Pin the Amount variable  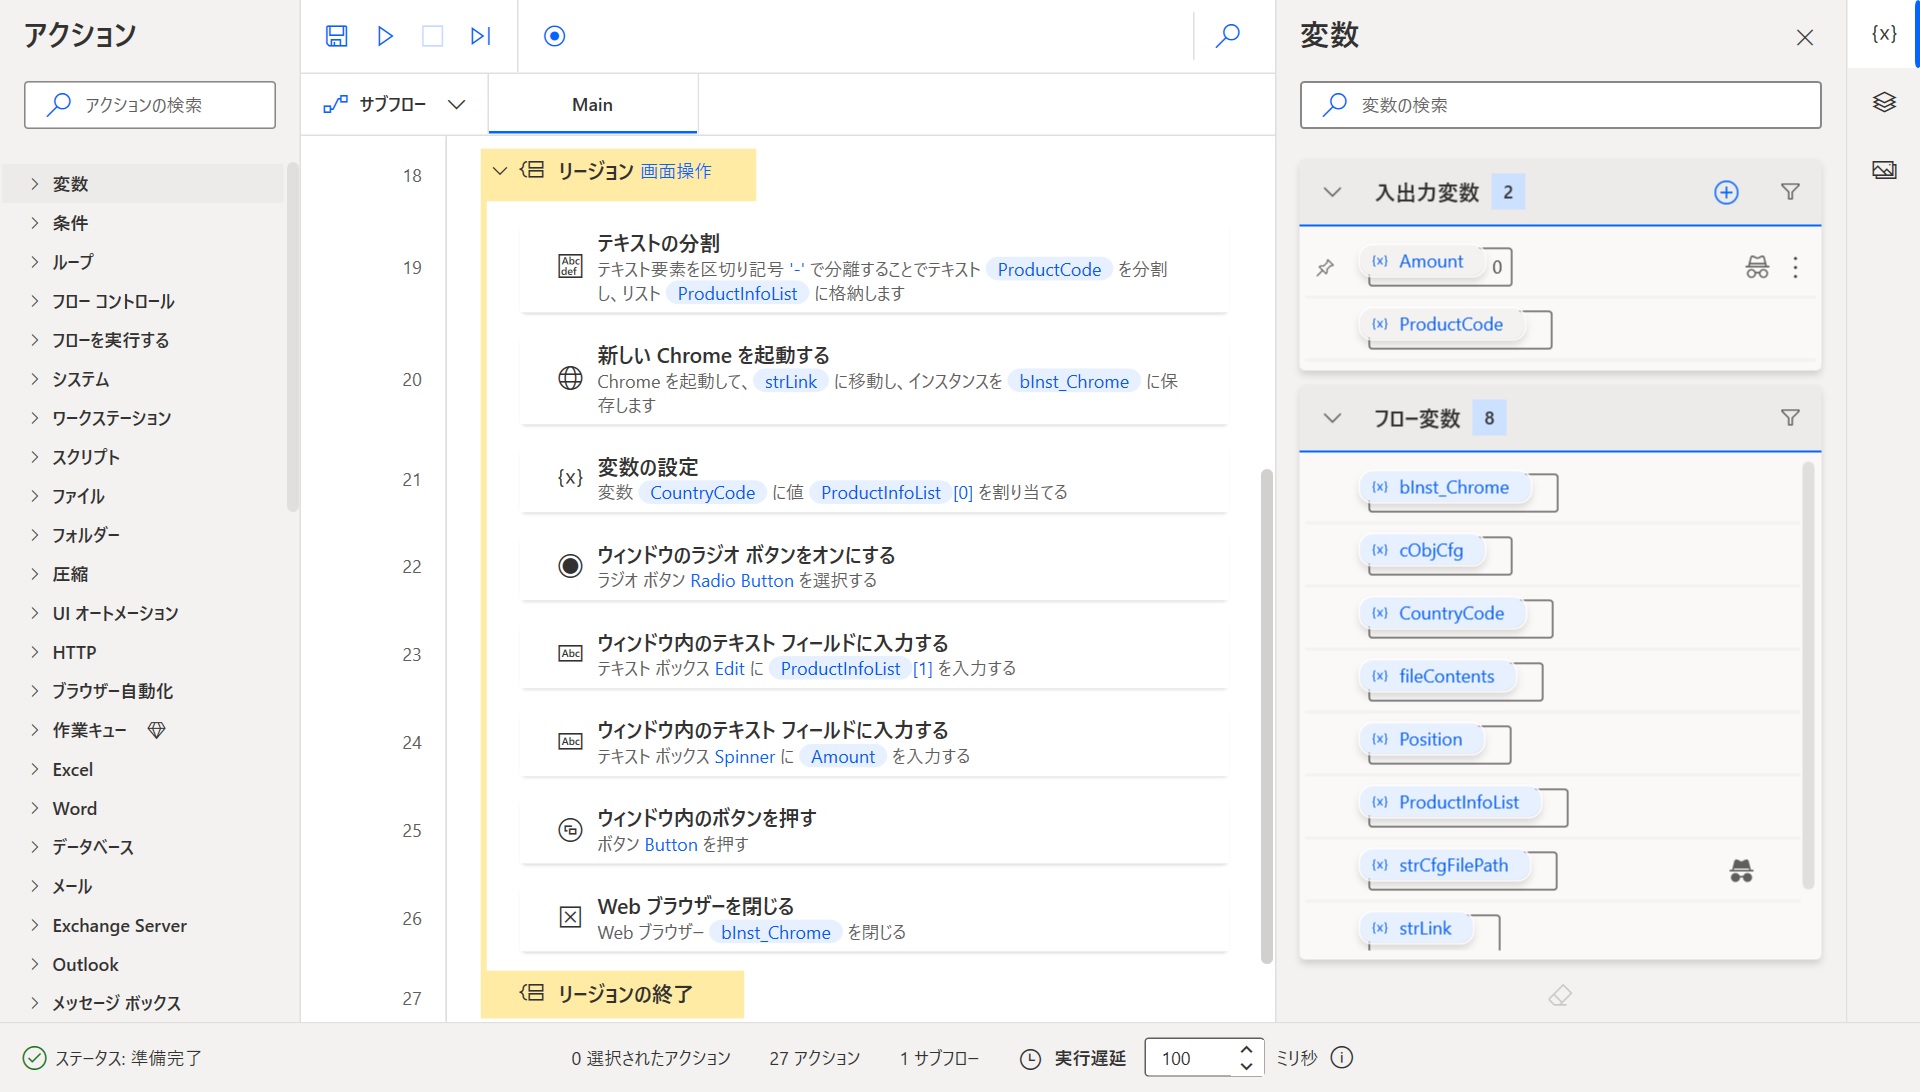[x=1325, y=267]
